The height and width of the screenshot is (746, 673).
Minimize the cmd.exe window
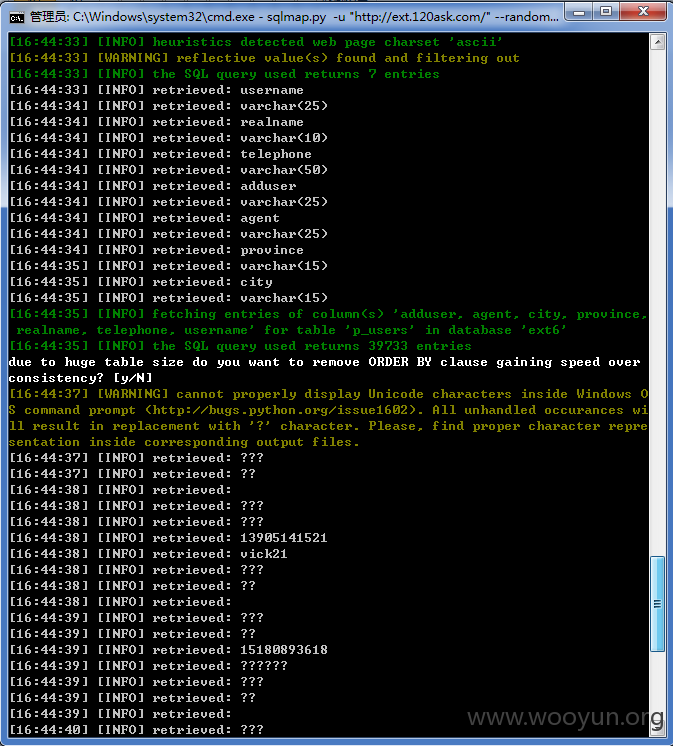pos(579,11)
